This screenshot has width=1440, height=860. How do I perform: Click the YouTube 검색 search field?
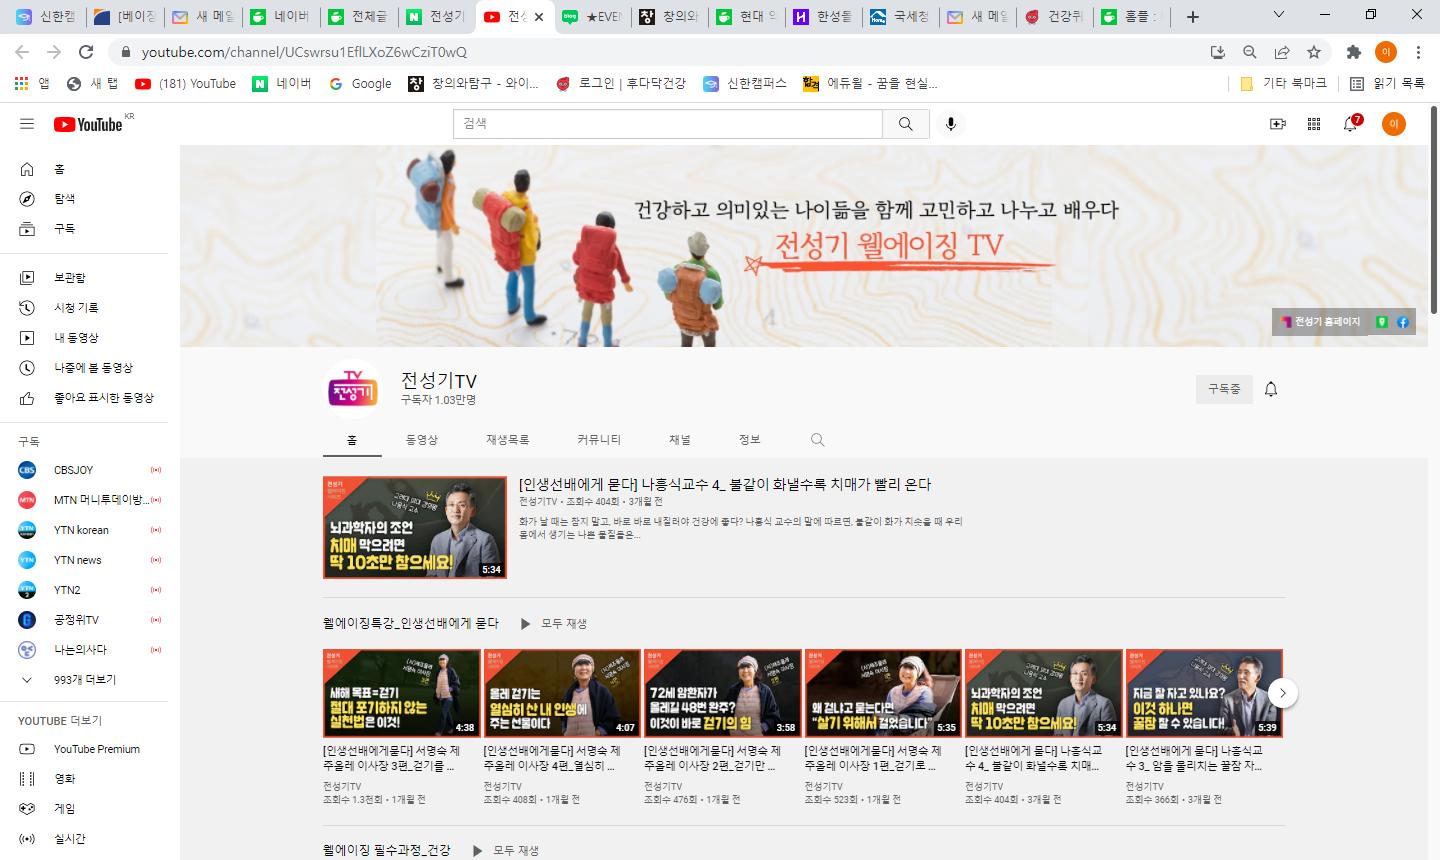coord(668,124)
